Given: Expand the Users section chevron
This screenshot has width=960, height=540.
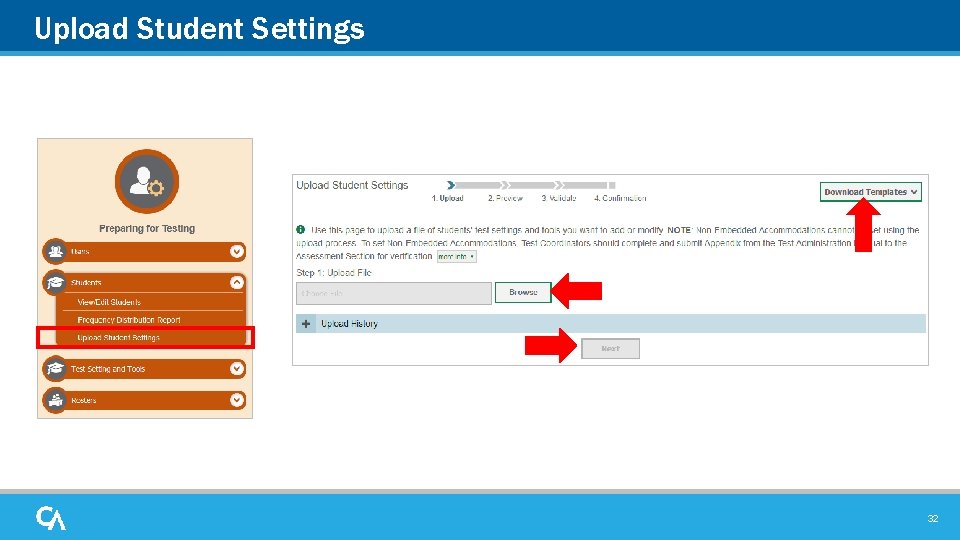Looking at the screenshot, I should 237,251.
